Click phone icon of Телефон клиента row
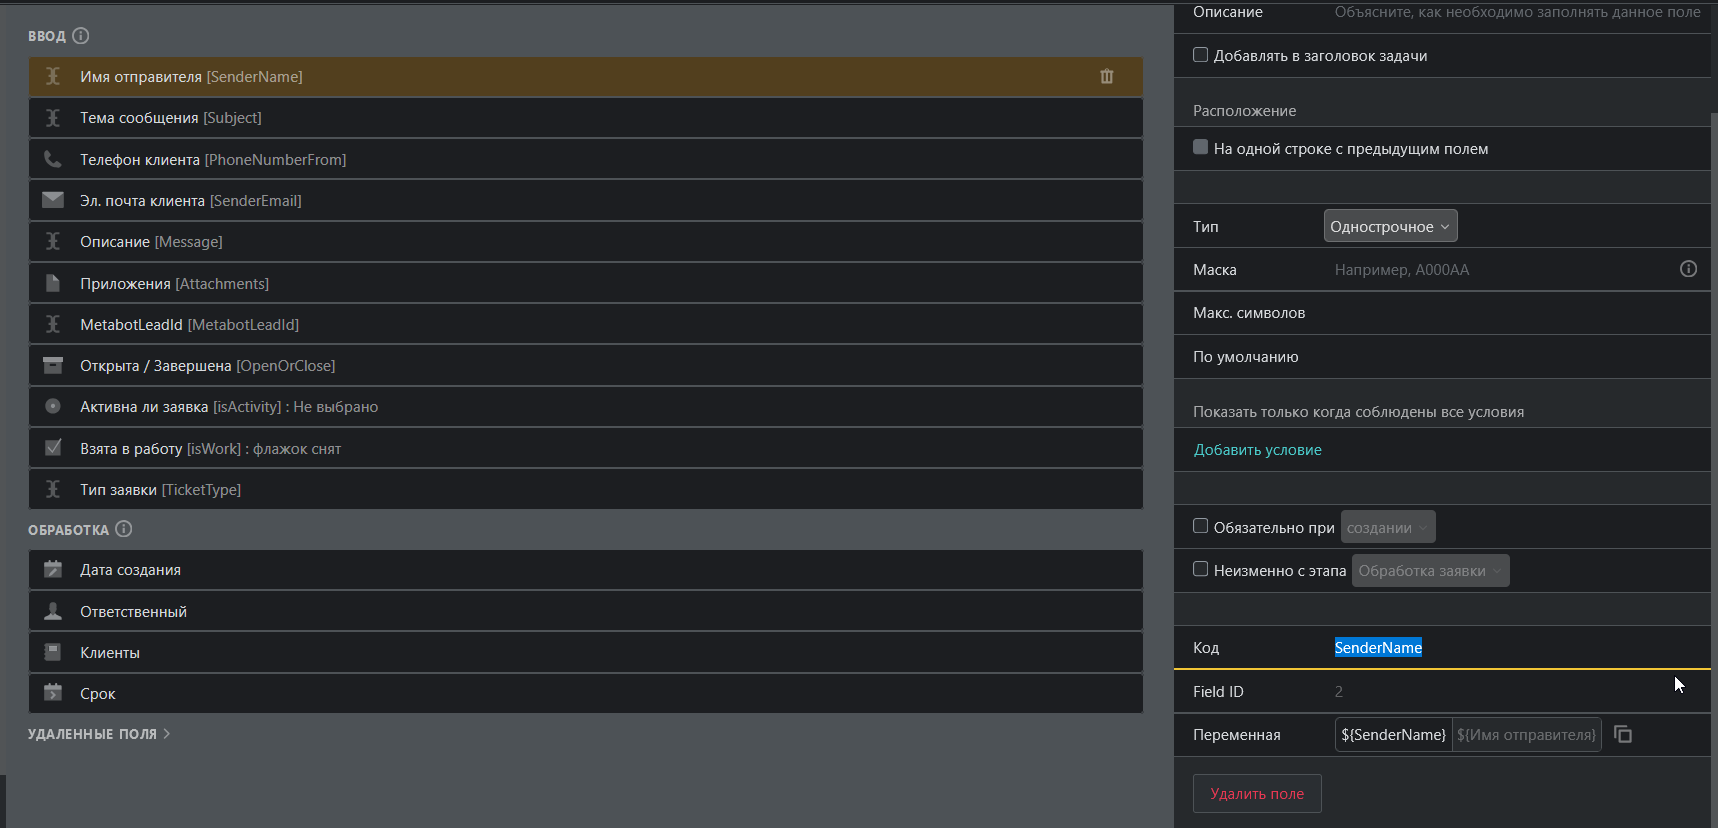 coord(53,159)
